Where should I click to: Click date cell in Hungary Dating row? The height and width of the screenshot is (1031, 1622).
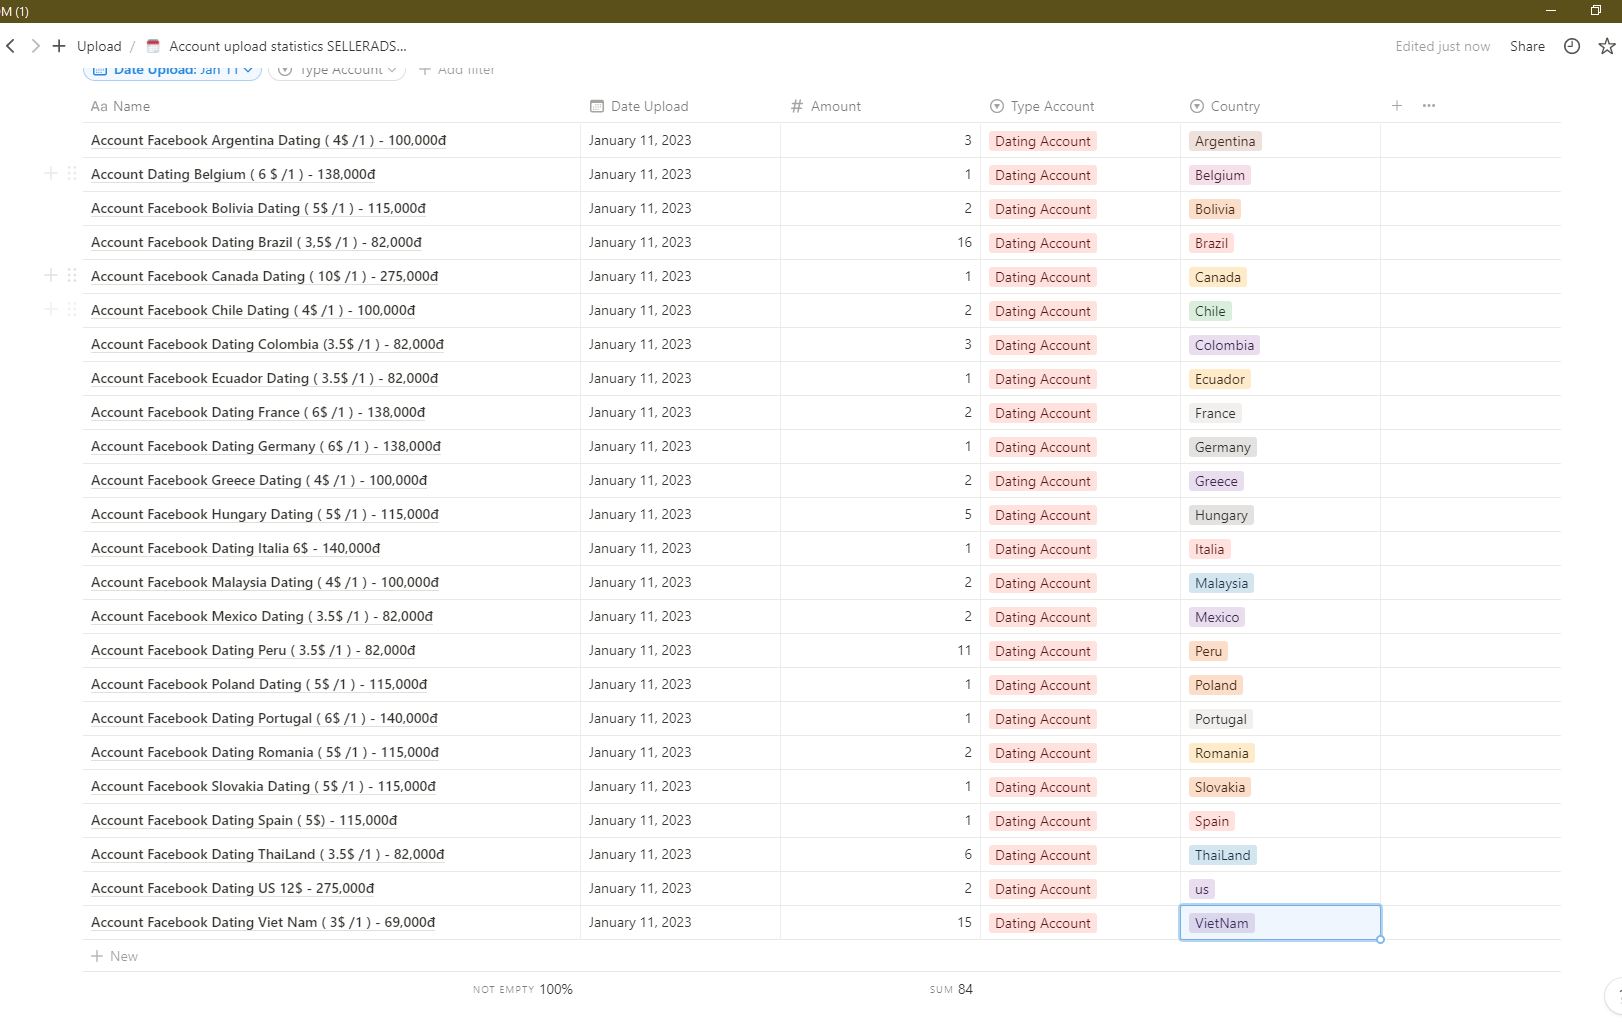(680, 514)
